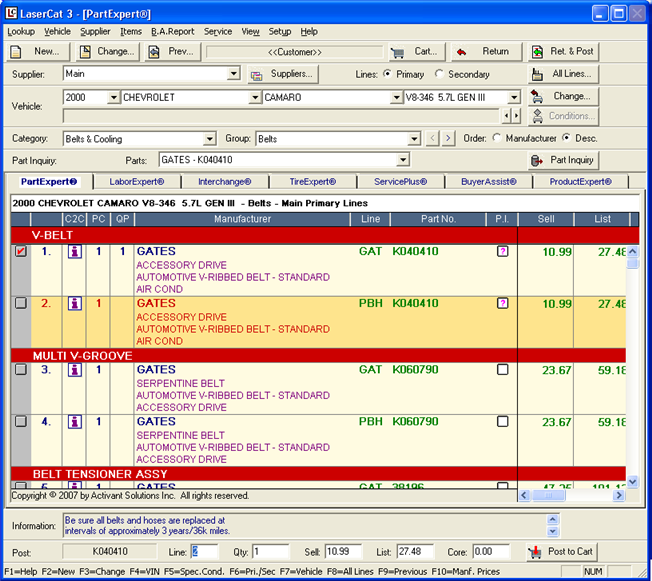652x581 pixels.
Task: Click the Return arrow icon button
Action: click(485, 51)
